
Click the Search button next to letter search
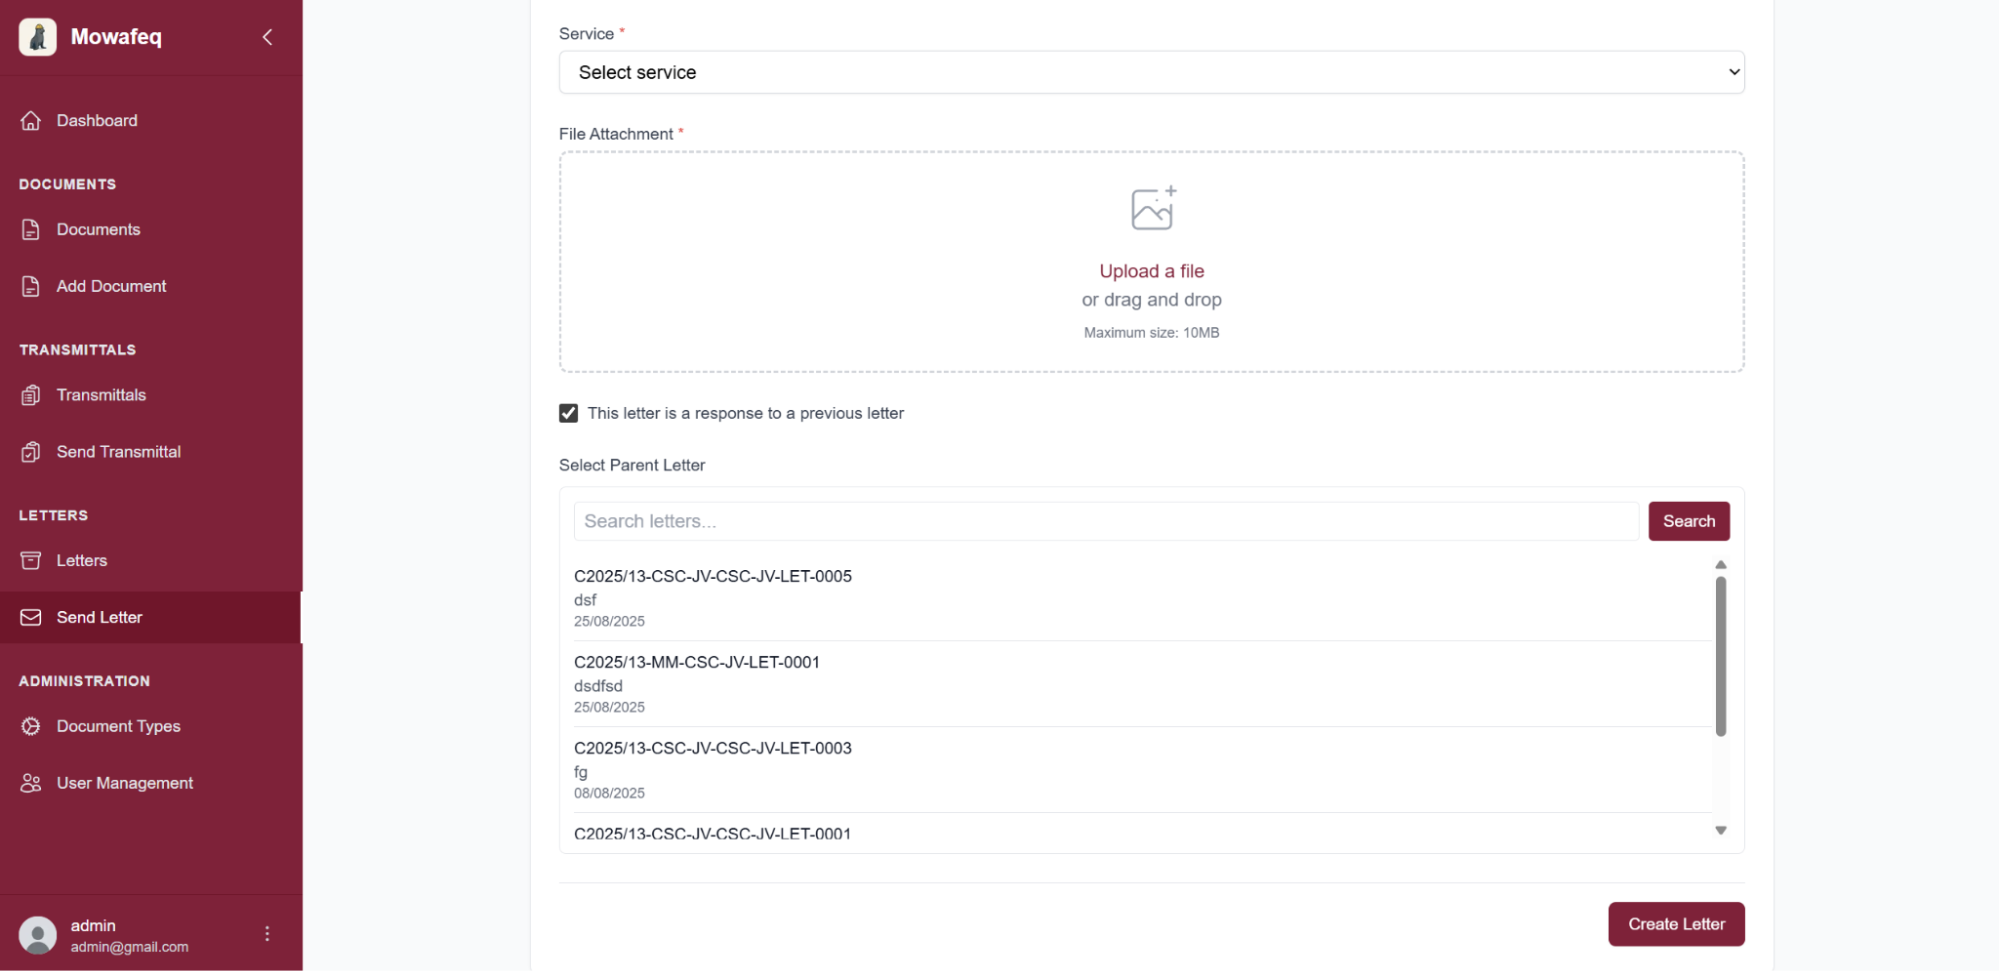click(x=1688, y=521)
